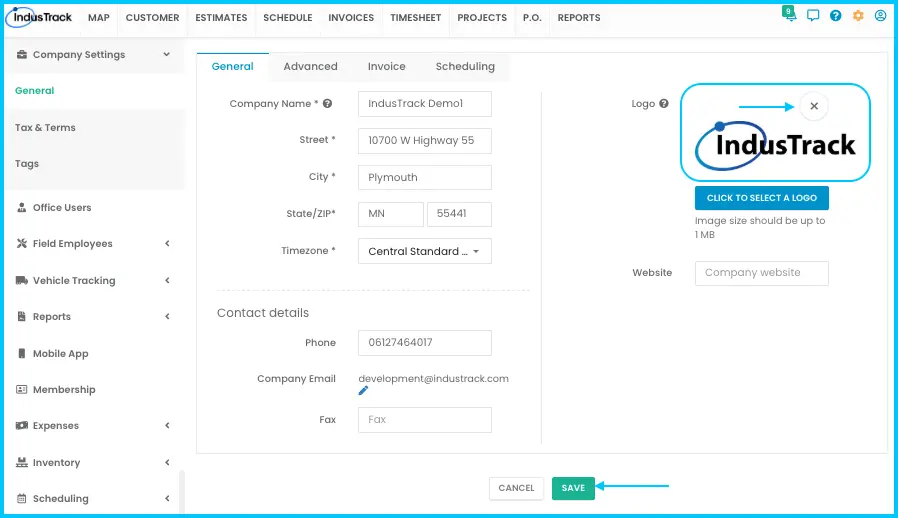This screenshot has width=898, height=518.
Task: Click the Company Name help tooltip icon
Action: coord(327,104)
